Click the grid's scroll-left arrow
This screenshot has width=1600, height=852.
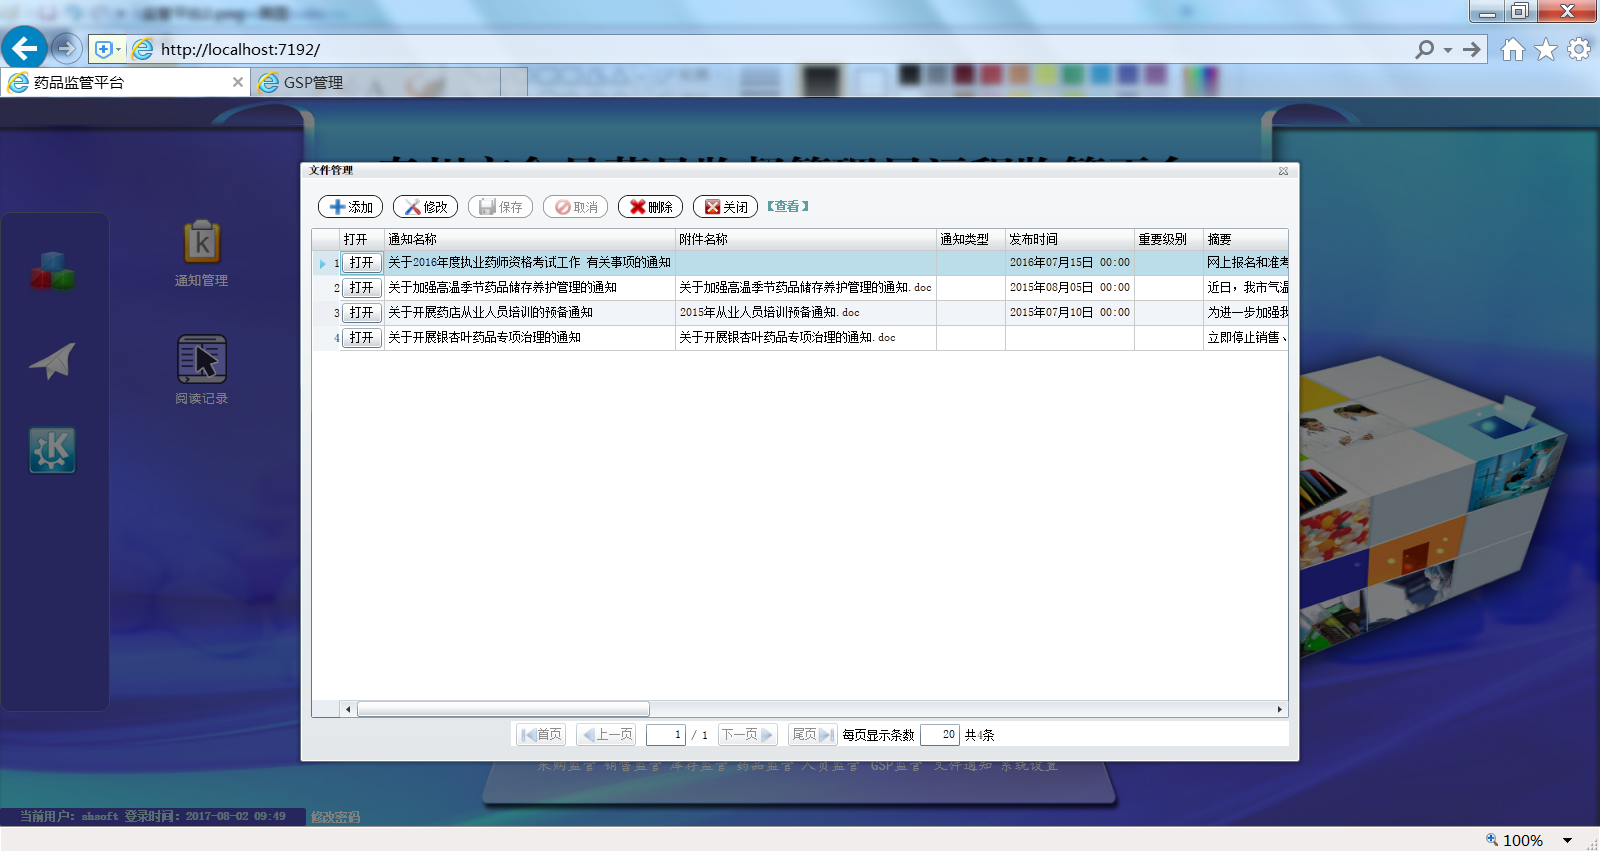[348, 709]
